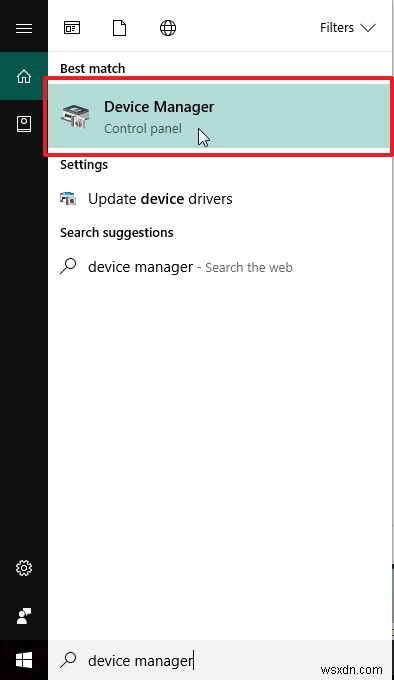The image size is (394, 680).
Task: Click the Feedback person icon in the sidebar
Action: point(24,616)
